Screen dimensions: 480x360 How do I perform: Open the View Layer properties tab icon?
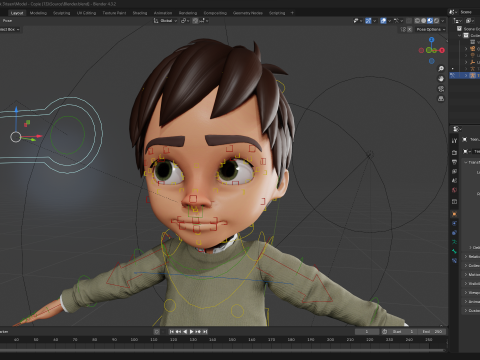coord(454,171)
